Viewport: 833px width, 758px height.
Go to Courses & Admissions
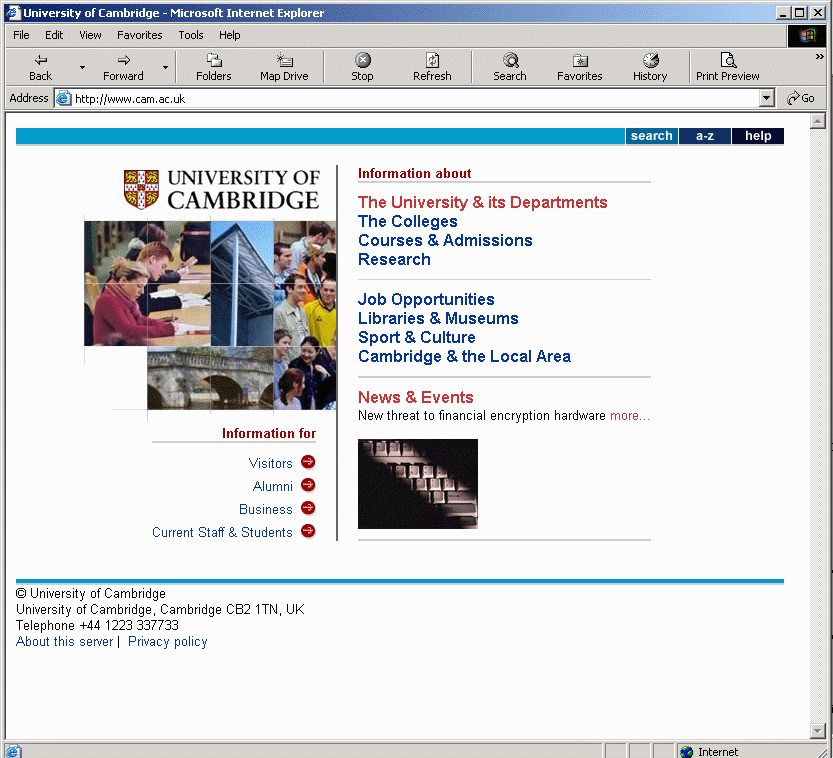tap(445, 241)
